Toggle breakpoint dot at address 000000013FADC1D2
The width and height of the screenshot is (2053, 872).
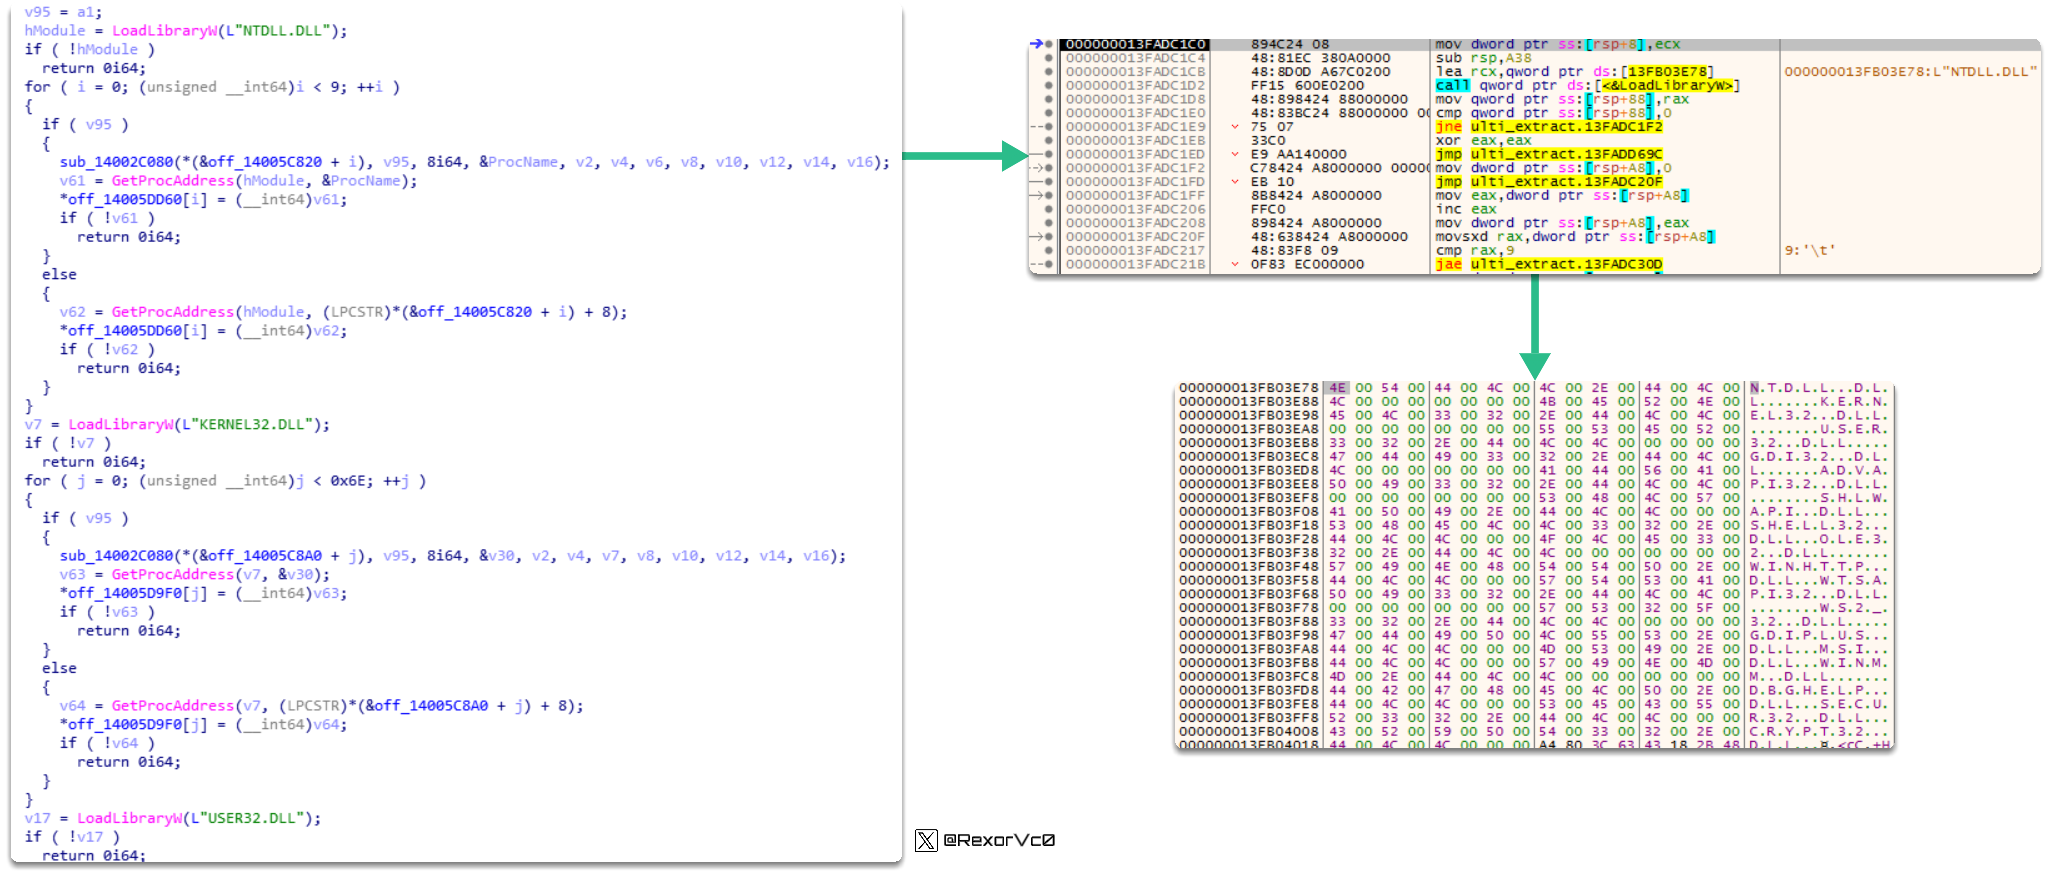click(1048, 86)
